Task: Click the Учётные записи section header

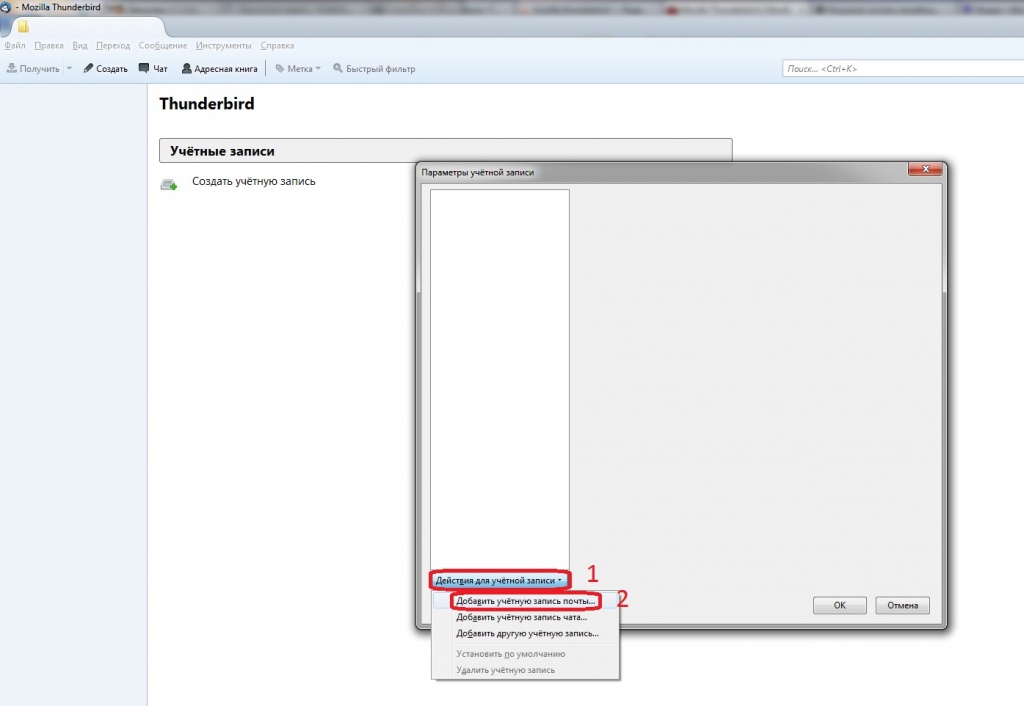Action: [445, 151]
